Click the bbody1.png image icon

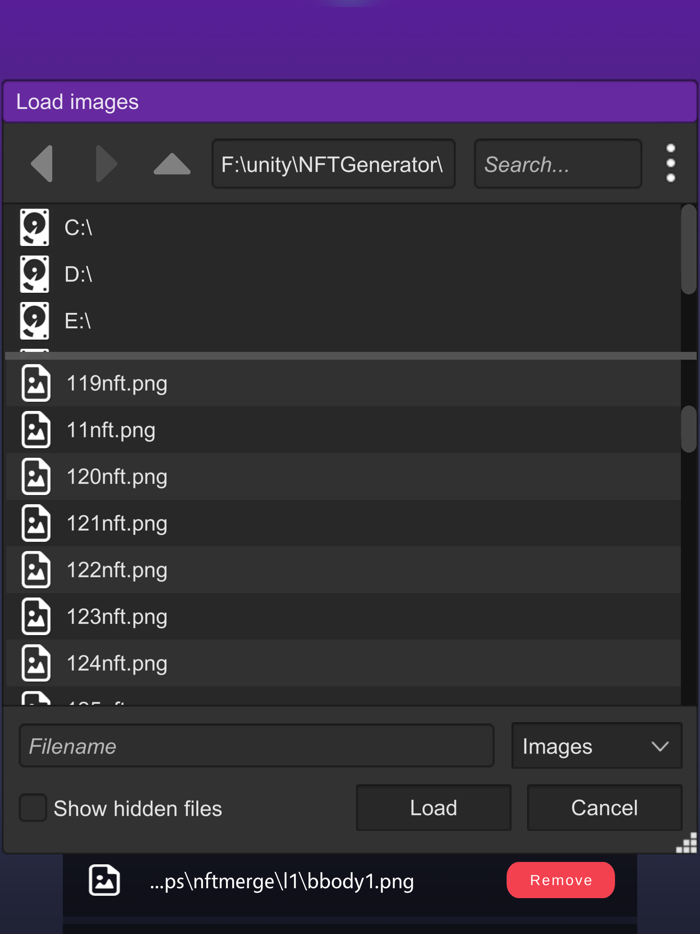pos(104,880)
